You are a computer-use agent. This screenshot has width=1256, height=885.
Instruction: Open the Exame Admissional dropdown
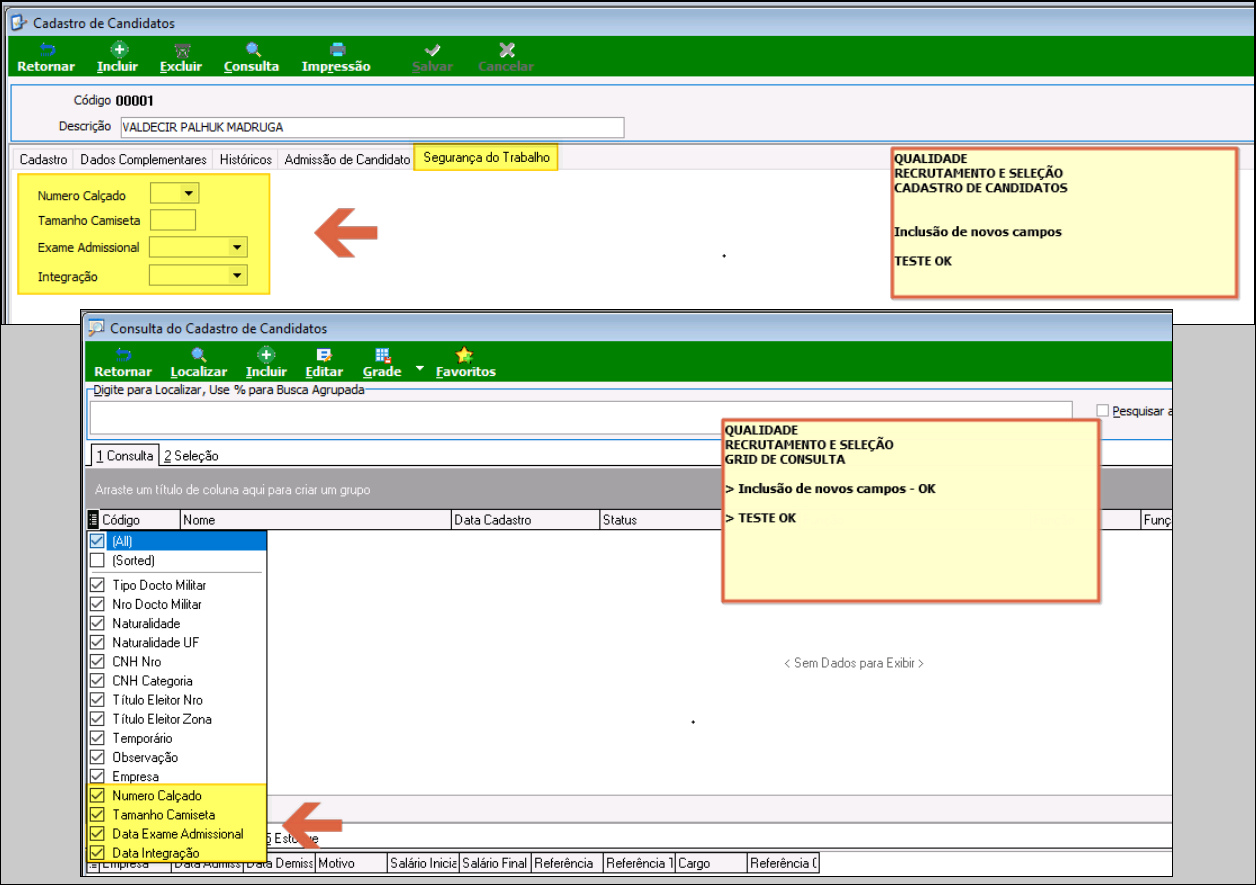coord(236,247)
